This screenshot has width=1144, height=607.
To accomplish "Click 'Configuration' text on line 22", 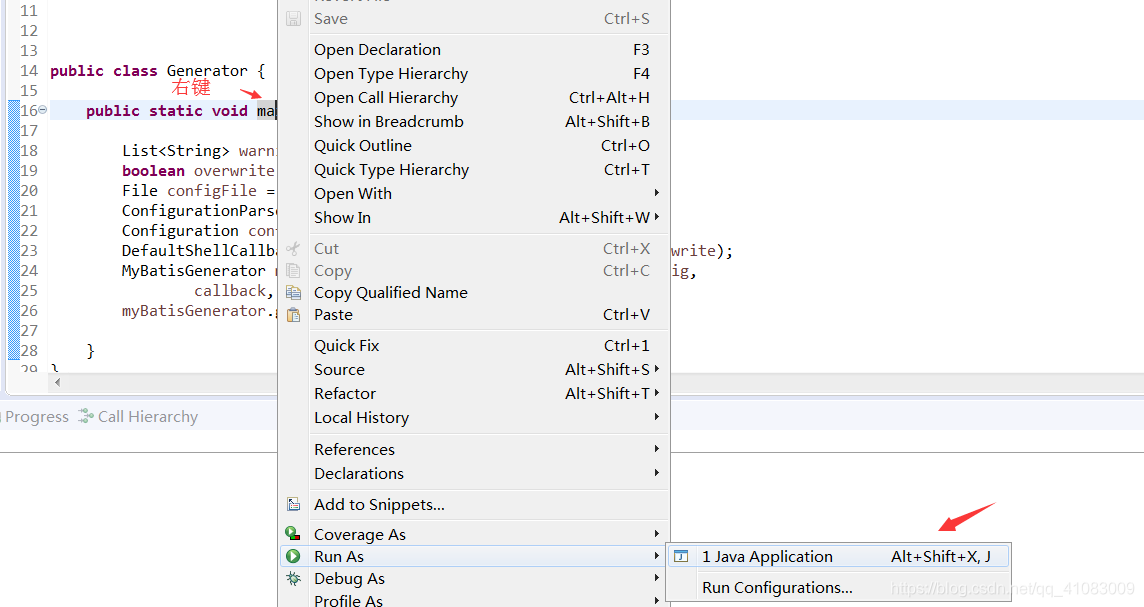I will point(180,231).
